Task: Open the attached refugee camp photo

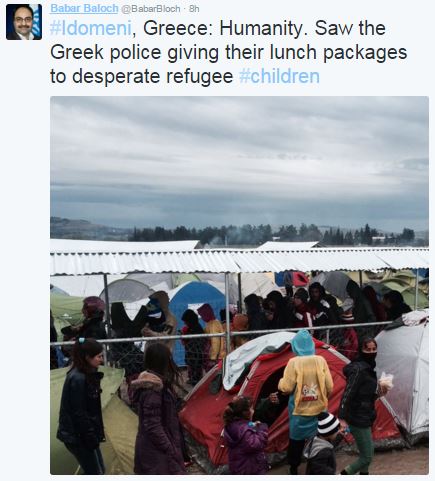Action: click(x=239, y=285)
